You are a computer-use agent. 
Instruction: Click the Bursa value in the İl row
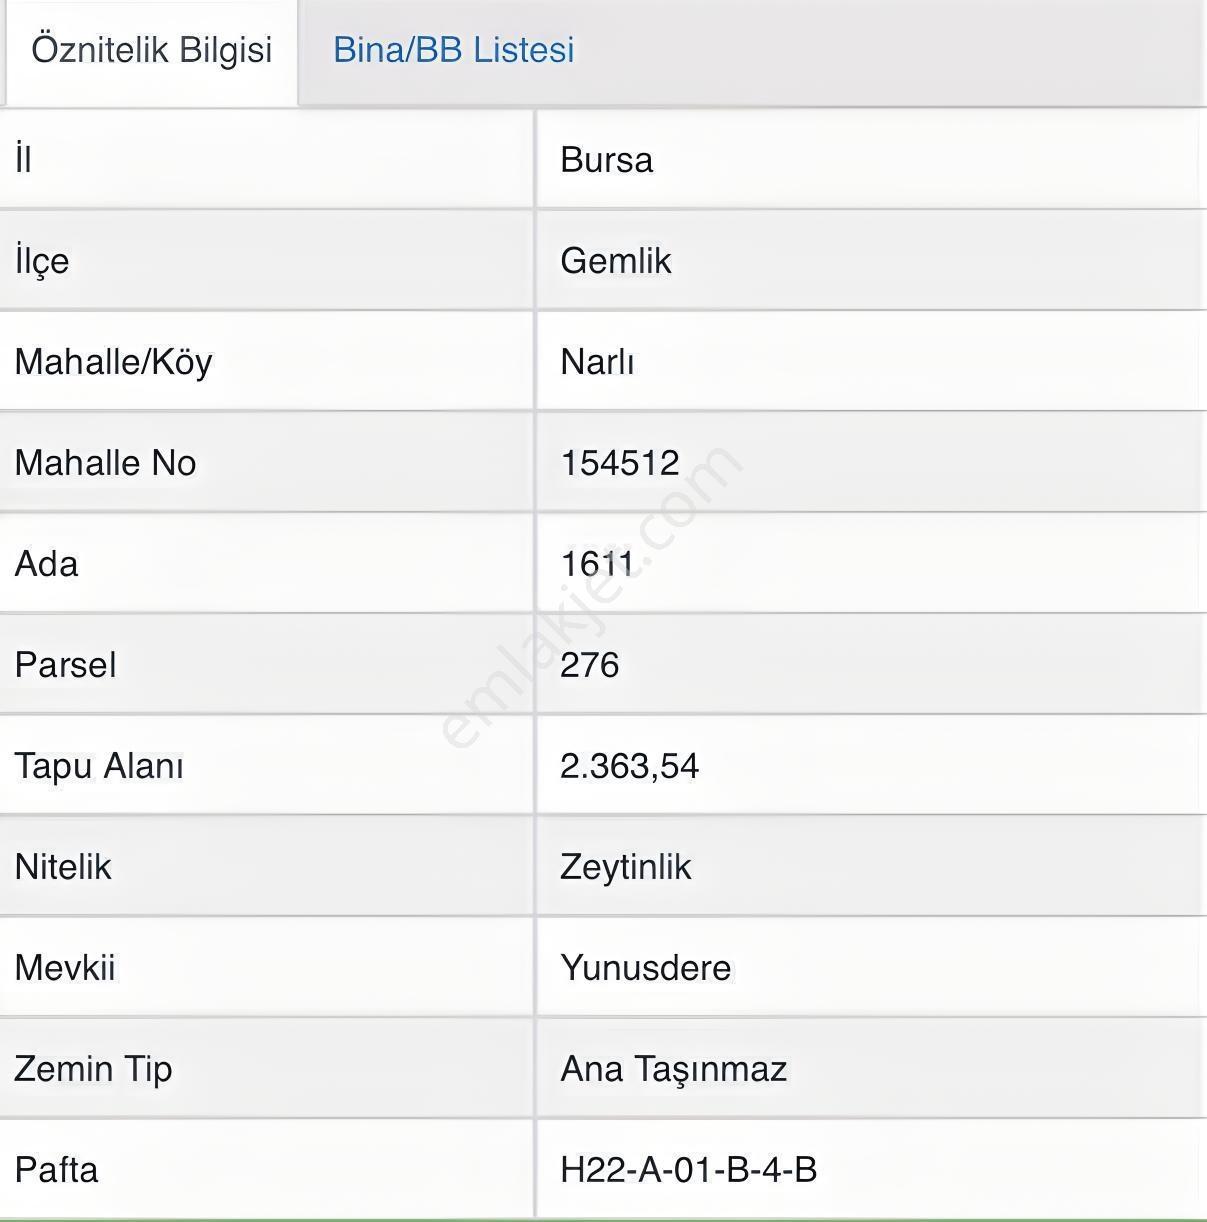(606, 160)
